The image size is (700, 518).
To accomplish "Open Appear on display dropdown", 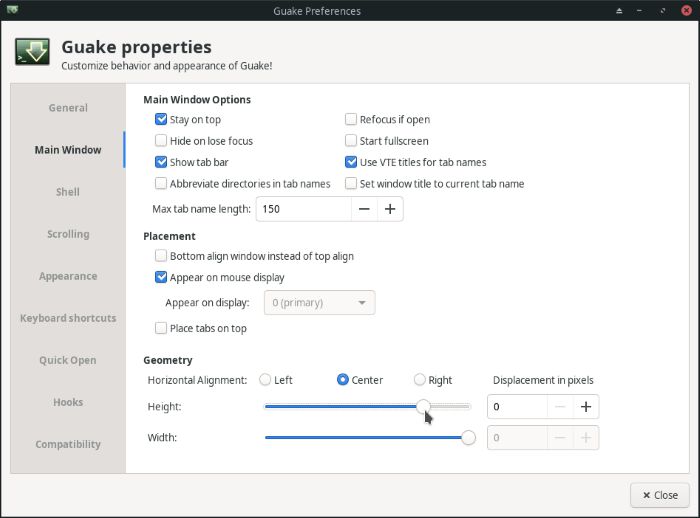I will [x=319, y=303].
